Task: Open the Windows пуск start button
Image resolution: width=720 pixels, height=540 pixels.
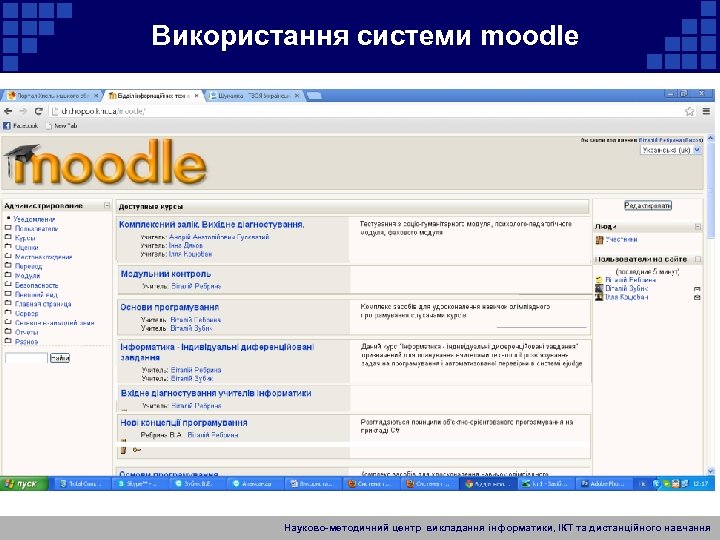Action: coord(24,484)
